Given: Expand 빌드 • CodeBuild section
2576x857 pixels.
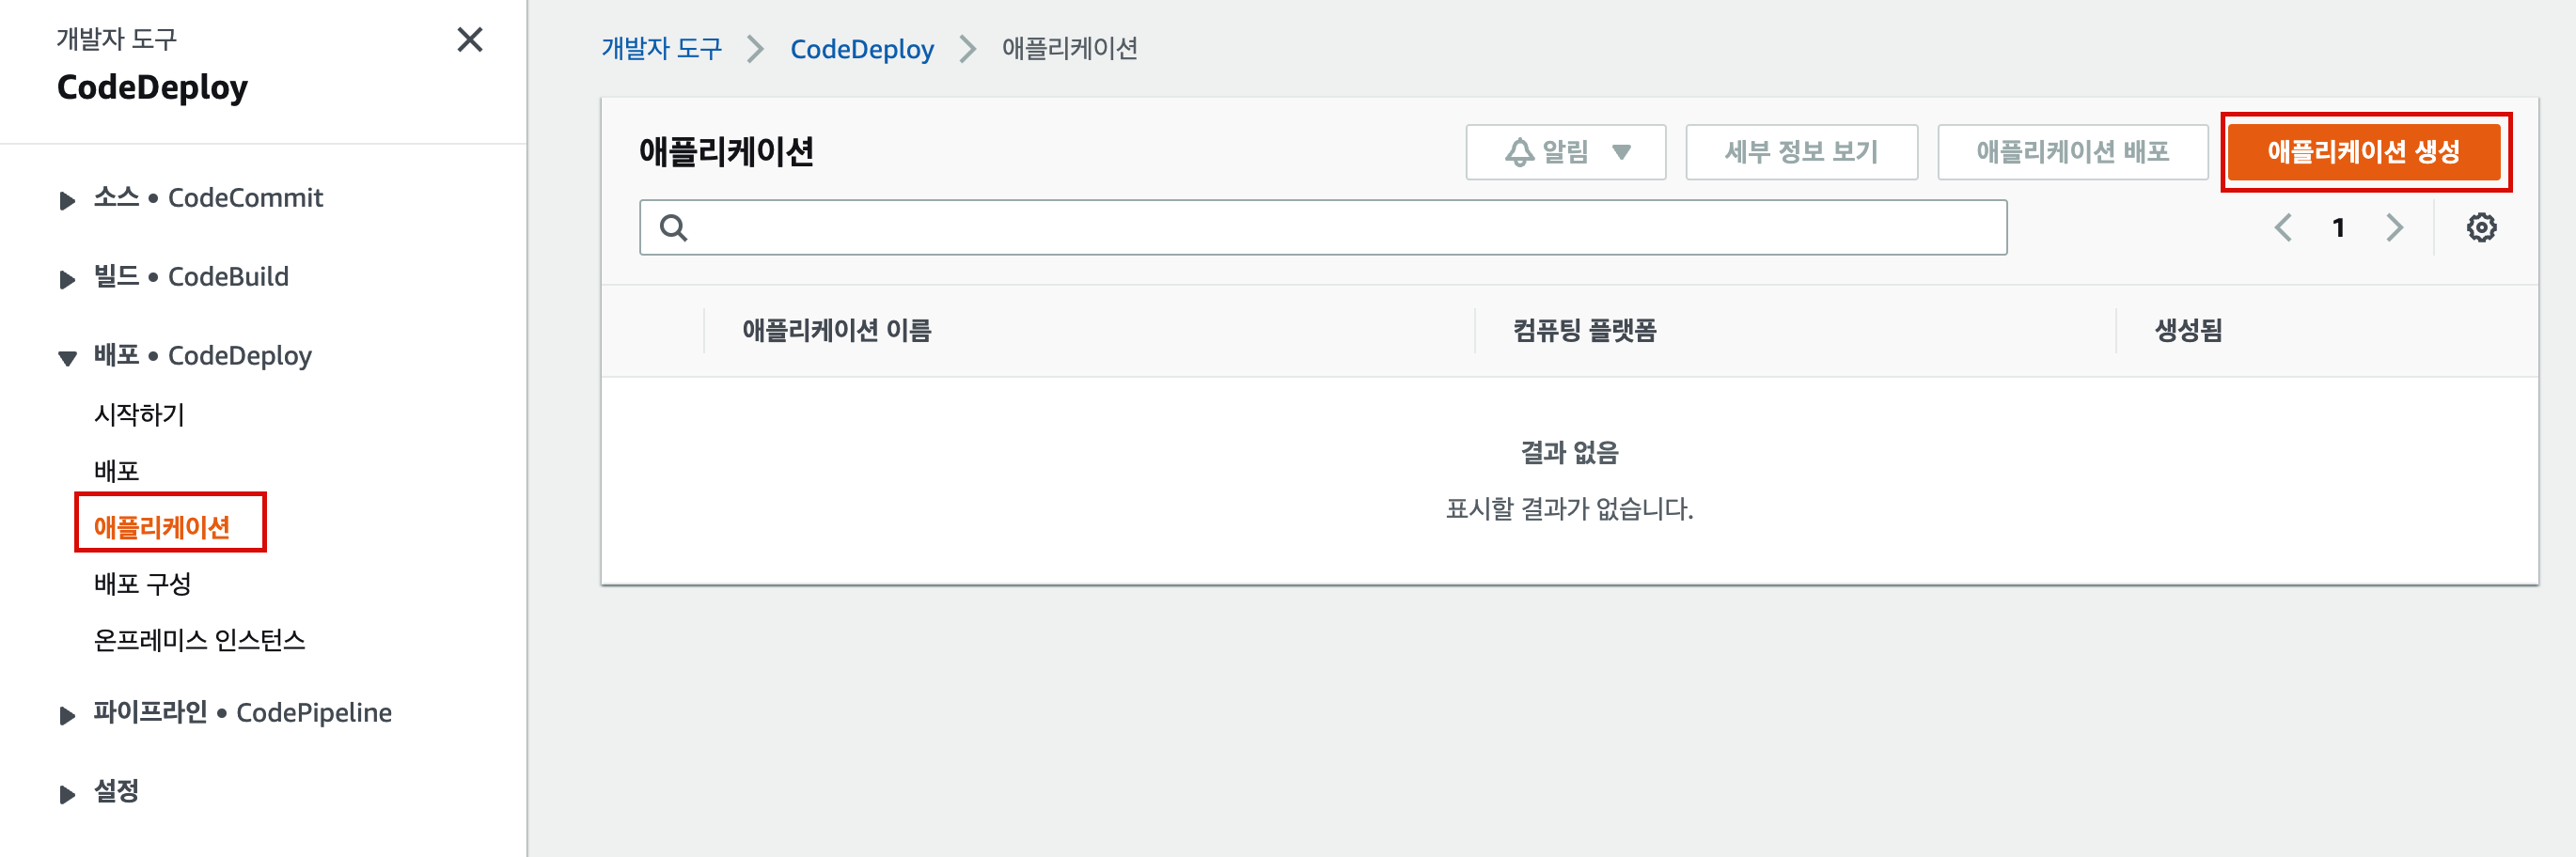Looking at the screenshot, I should click(67, 279).
